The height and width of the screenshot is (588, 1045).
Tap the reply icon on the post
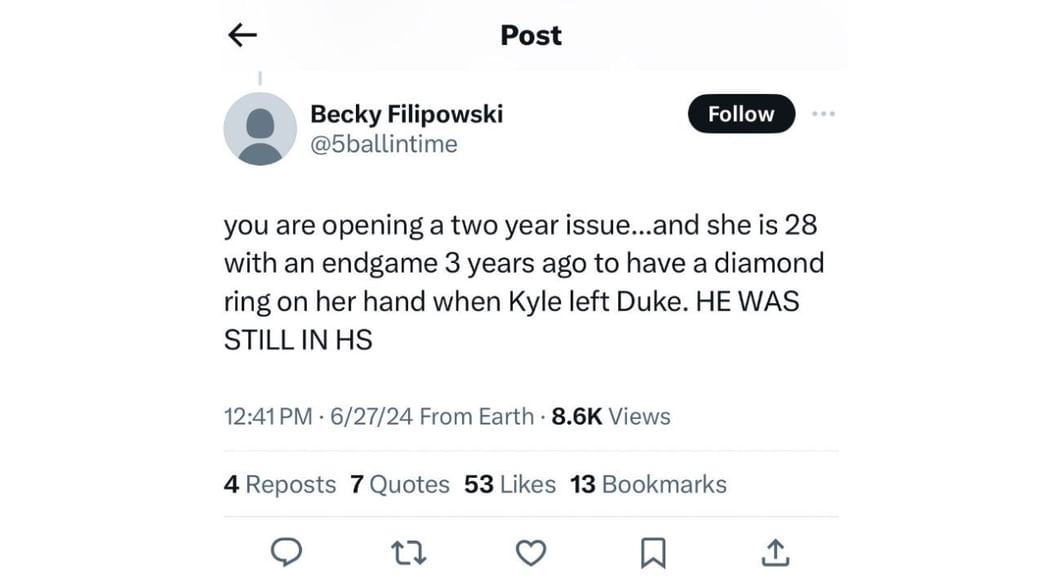[286, 552]
